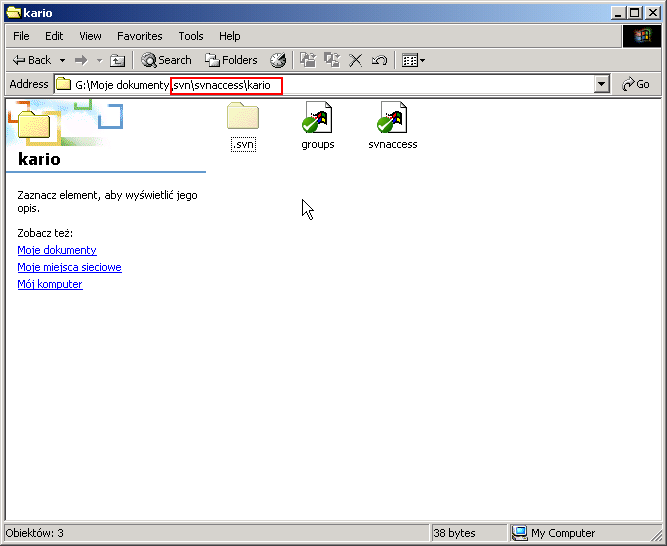Go up one folder level
The image size is (667, 546).
pyautogui.click(x=117, y=60)
